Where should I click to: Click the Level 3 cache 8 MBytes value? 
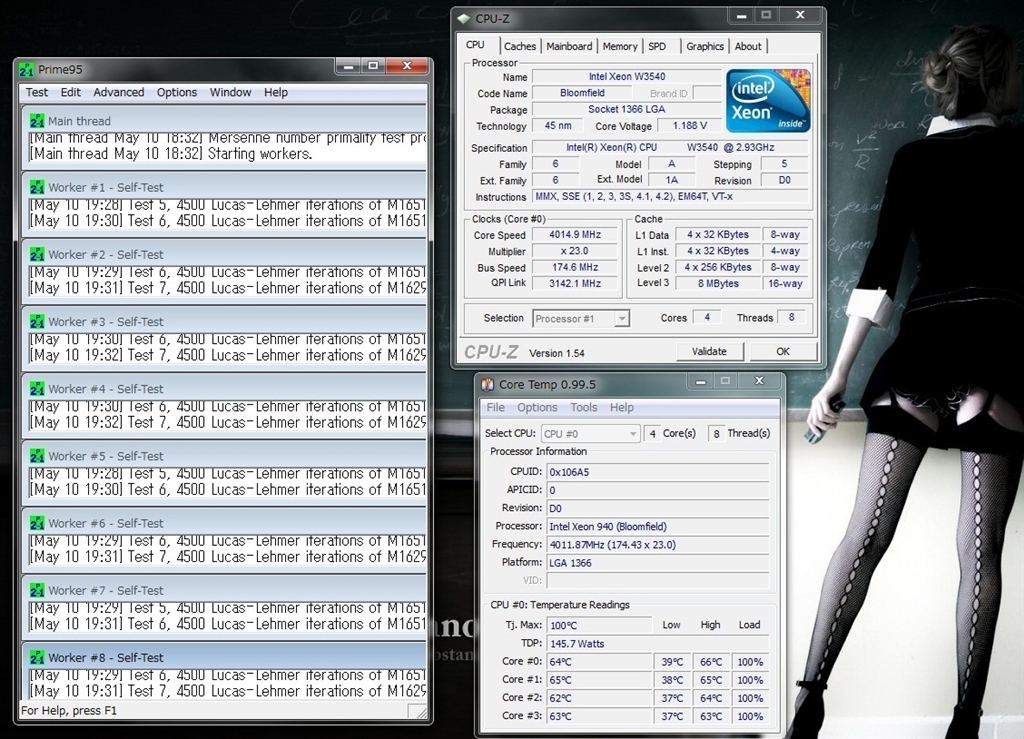coord(718,283)
